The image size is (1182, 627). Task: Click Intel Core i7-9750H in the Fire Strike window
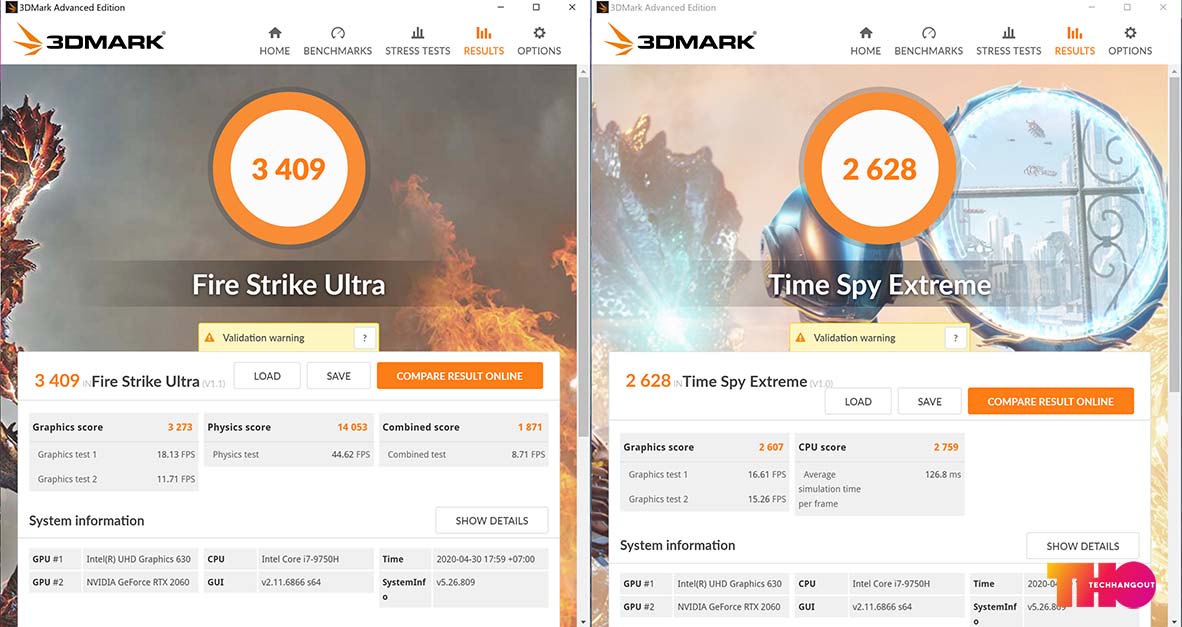coord(300,559)
